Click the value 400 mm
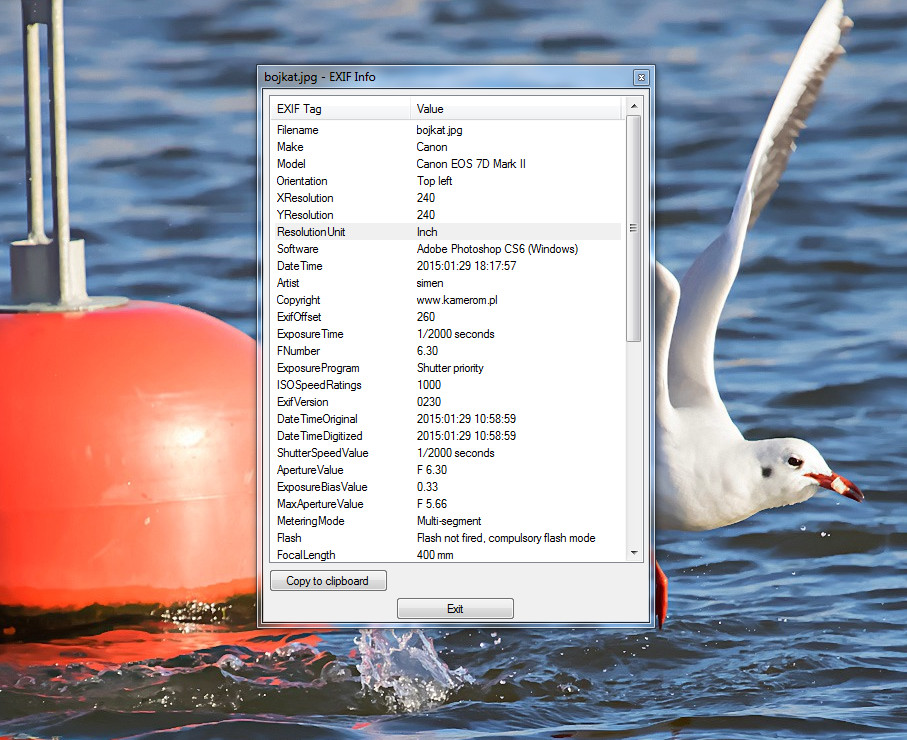 pos(435,555)
